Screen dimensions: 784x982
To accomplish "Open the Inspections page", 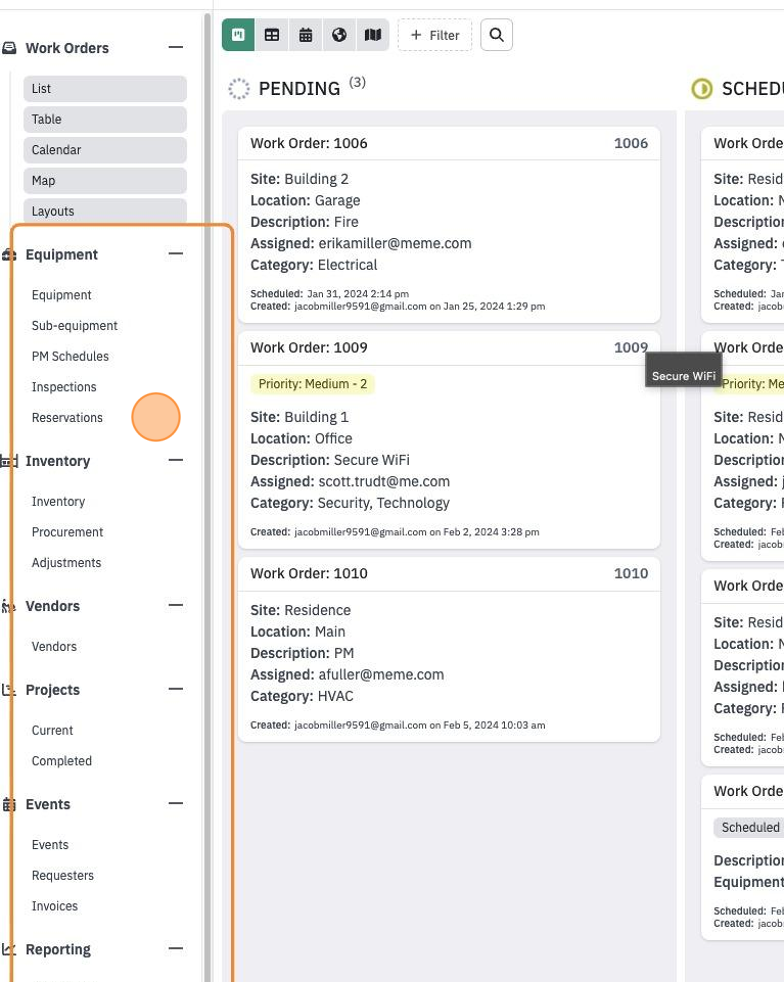I will coord(64,387).
